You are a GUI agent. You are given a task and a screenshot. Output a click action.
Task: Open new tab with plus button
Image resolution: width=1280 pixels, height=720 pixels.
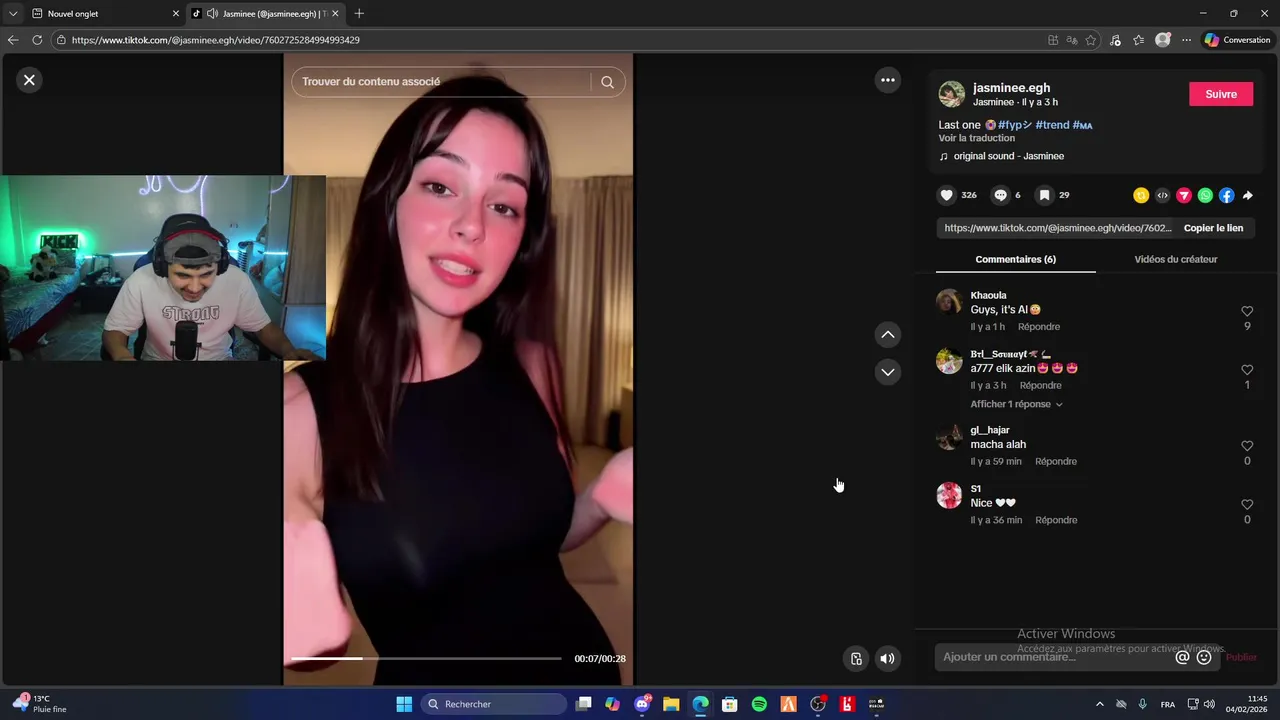(x=359, y=13)
